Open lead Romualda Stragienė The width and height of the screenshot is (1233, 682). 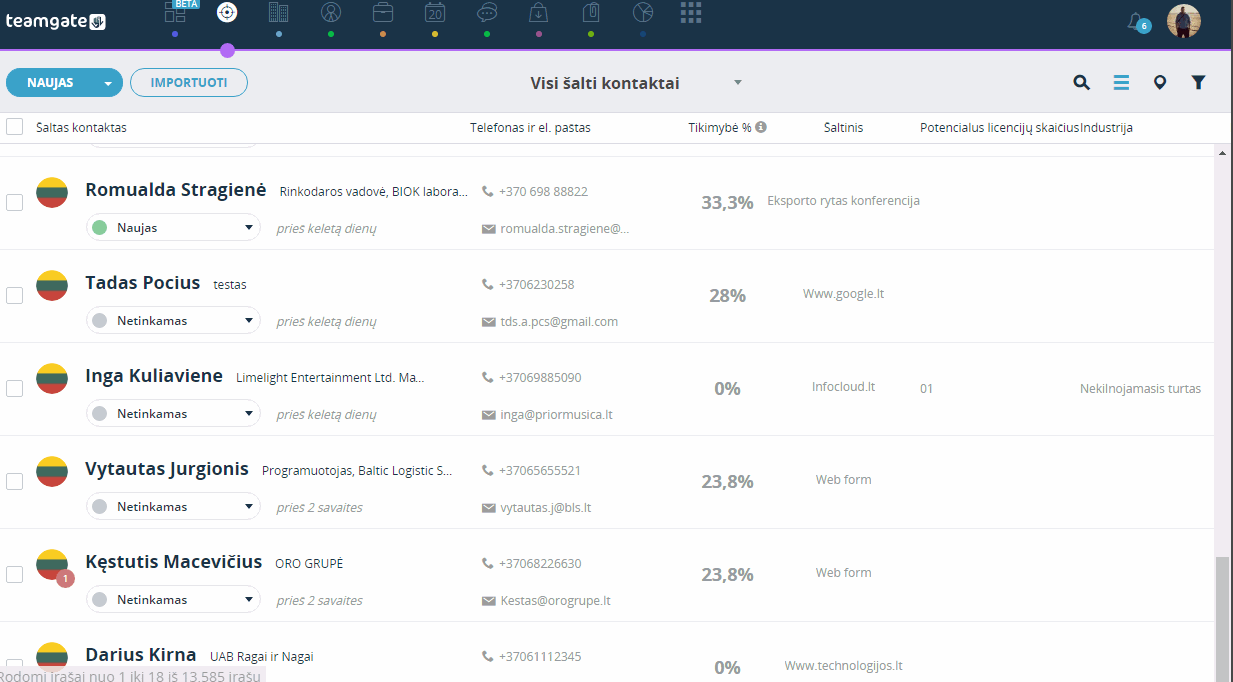(176, 190)
